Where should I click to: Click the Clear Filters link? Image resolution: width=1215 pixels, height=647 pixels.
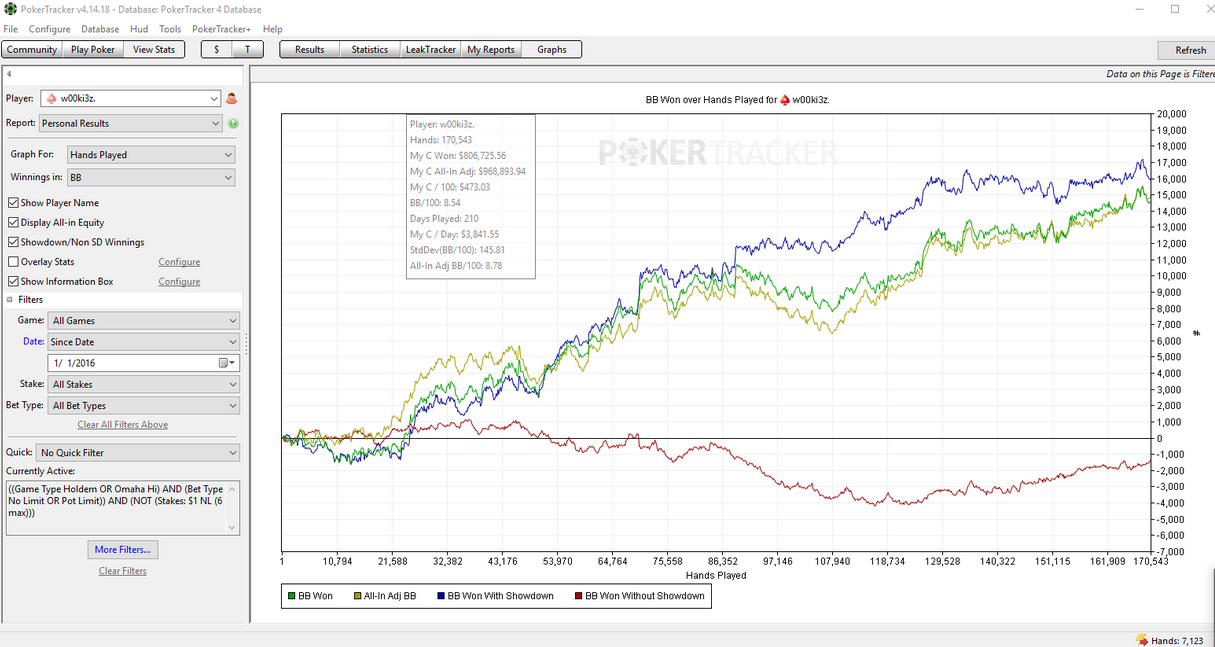point(123,571)
